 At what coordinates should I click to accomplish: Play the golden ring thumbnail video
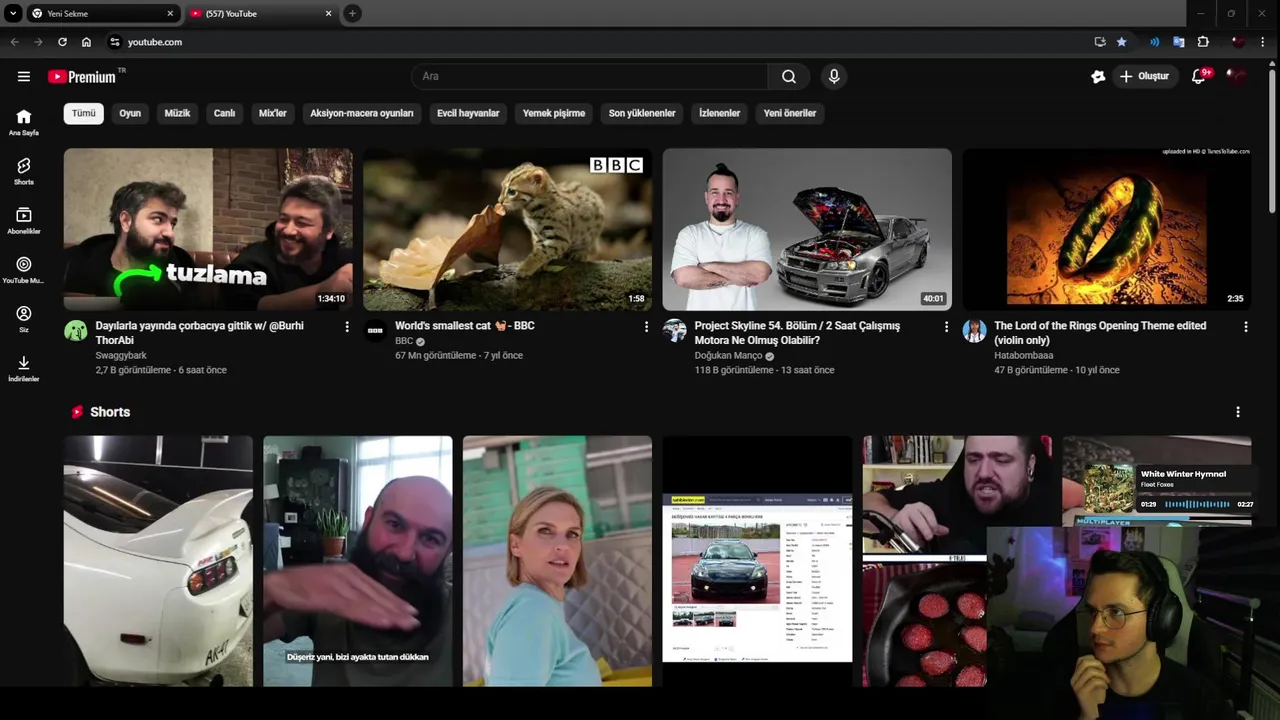(x=1106, y=229)
